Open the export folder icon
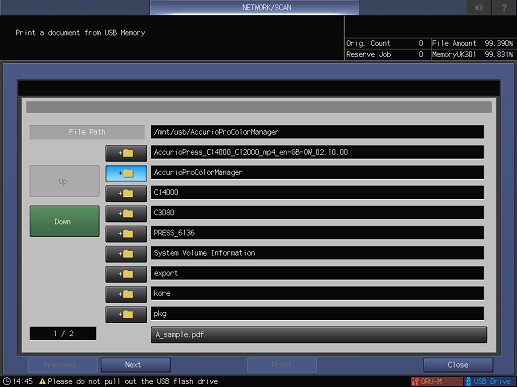 126,274
